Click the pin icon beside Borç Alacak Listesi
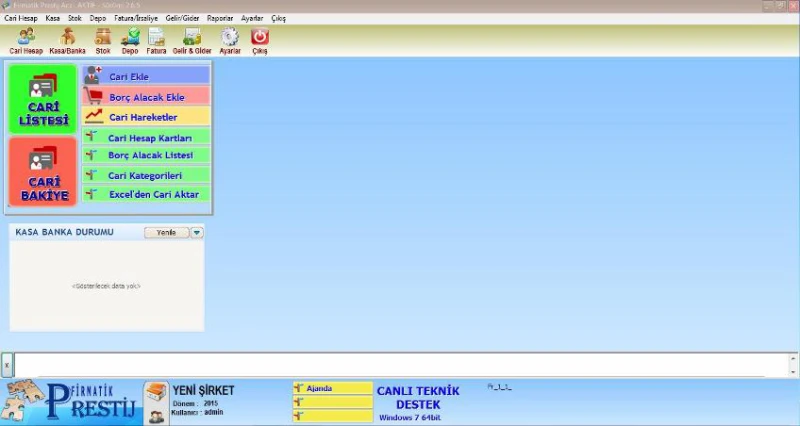Viewport: 800px width, 426px height. click(91, 155)
